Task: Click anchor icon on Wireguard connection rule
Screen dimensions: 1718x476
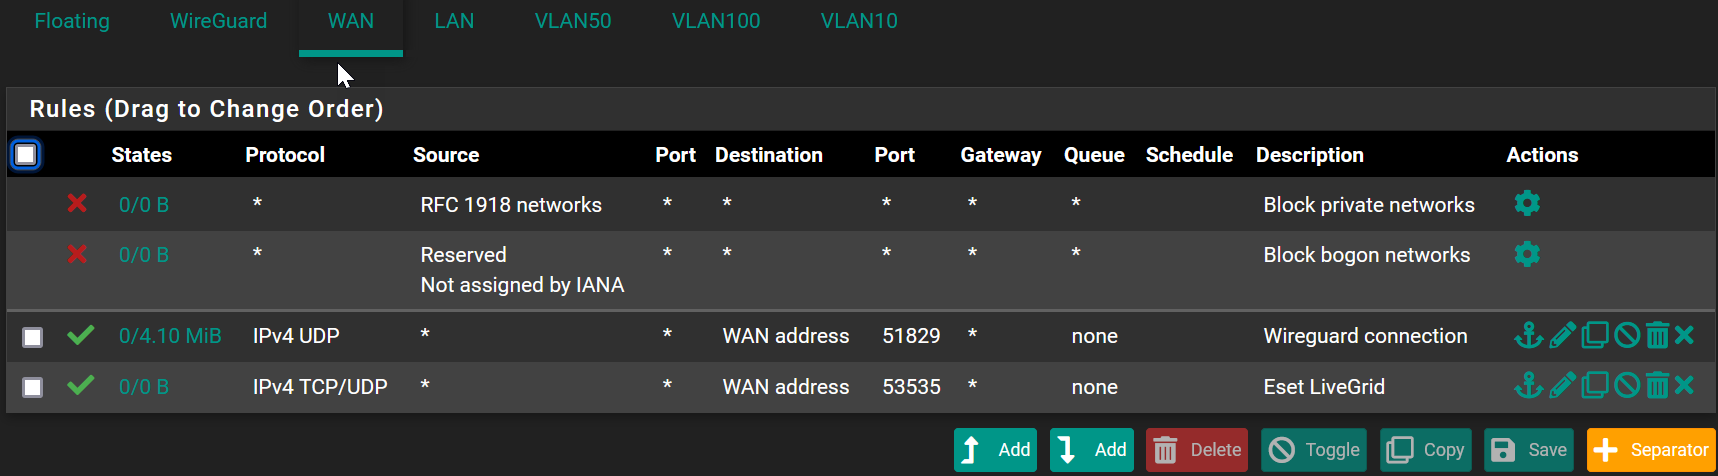Action: 1528,335
